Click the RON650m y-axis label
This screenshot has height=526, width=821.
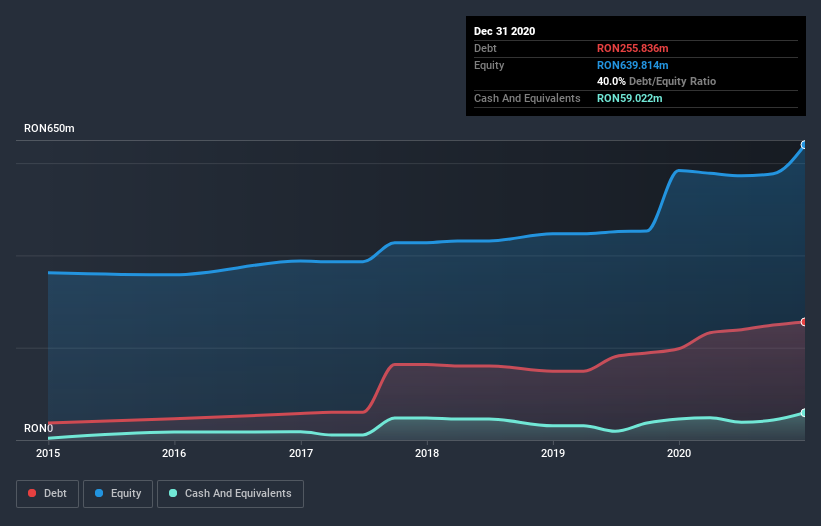tap(49, 128)
